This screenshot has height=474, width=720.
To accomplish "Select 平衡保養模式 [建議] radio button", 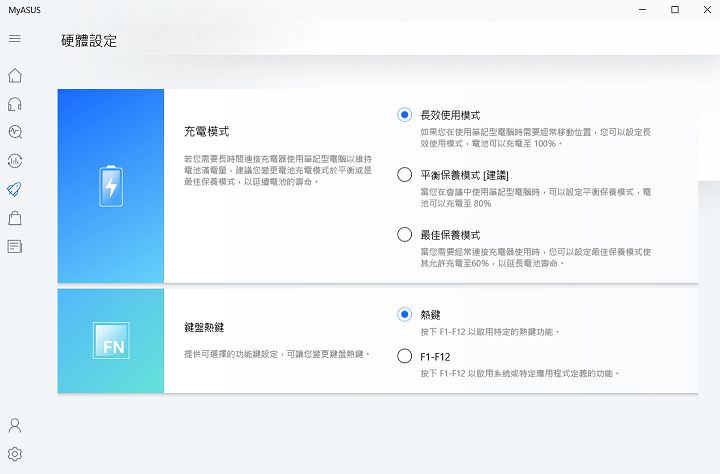I will [404, 175].
